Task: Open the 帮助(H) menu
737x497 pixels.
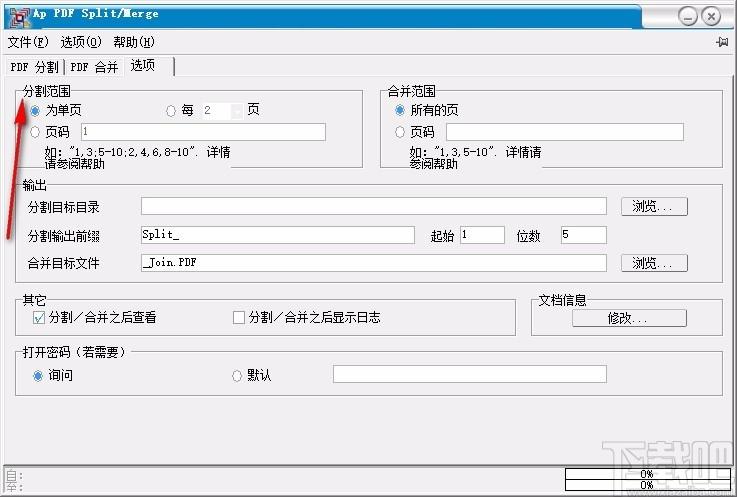Action: click(x=134, y=42)
